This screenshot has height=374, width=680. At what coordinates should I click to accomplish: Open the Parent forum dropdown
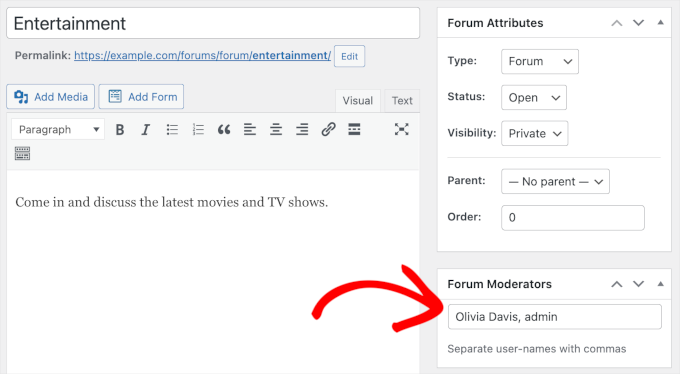click(555, 182)
